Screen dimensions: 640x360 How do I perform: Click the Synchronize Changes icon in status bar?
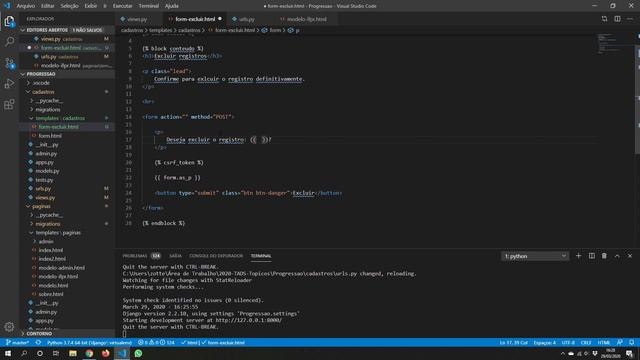tap(38, 342)
